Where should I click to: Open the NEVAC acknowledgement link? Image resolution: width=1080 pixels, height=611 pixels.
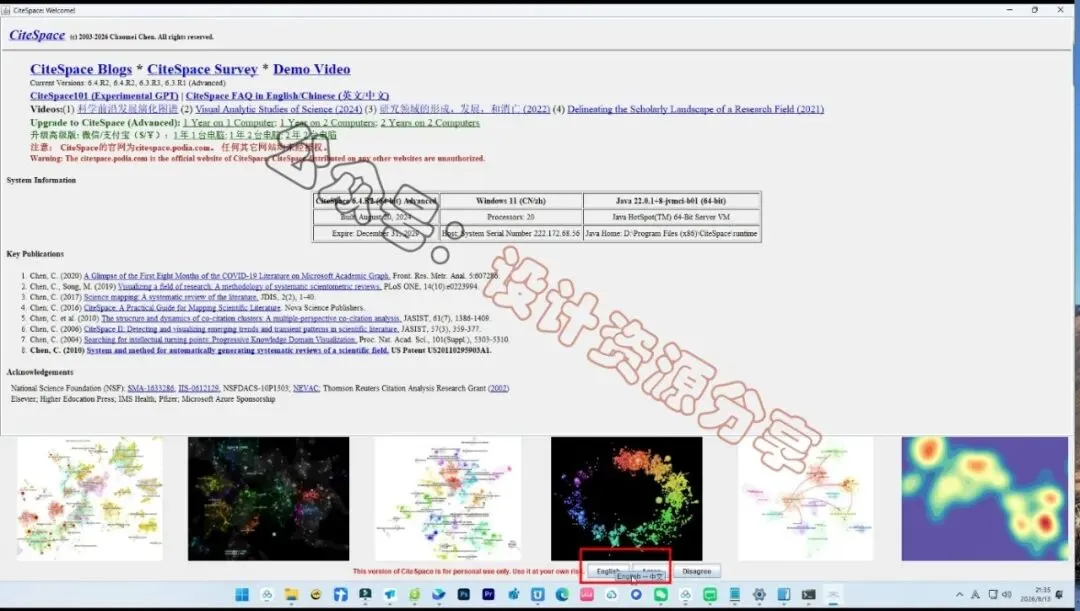tap(306, 389)
